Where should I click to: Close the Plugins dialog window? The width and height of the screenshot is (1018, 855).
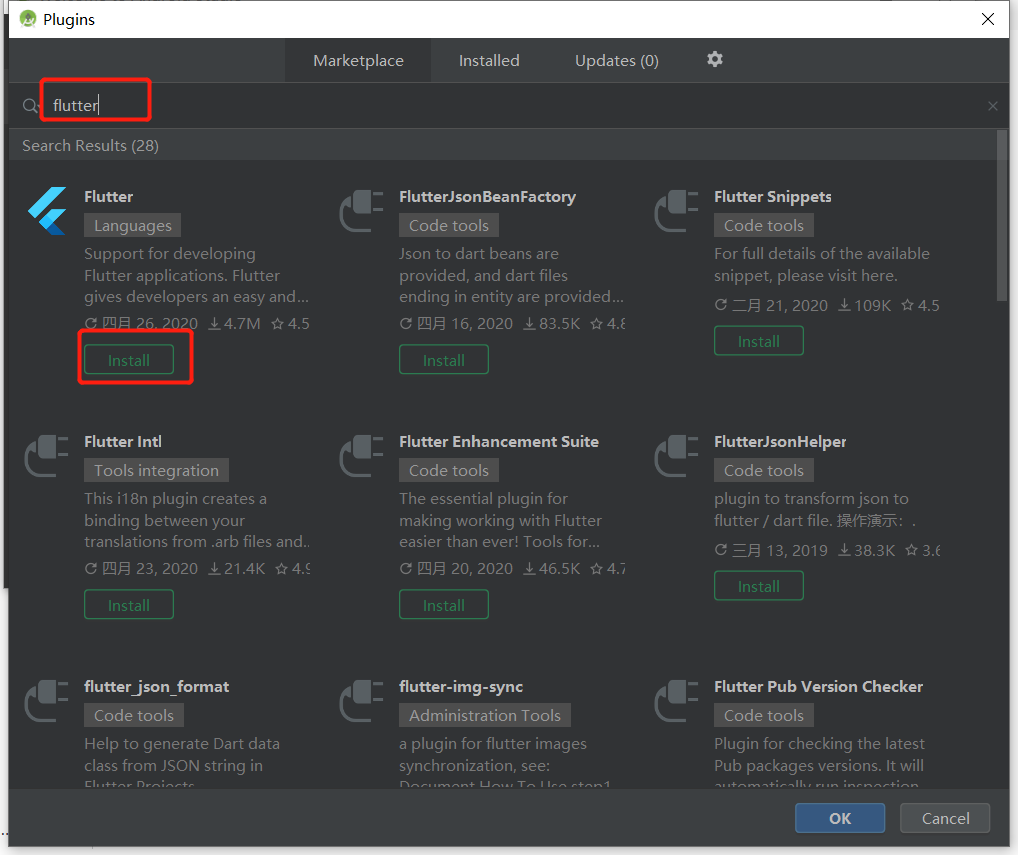[x=987, y=19]
